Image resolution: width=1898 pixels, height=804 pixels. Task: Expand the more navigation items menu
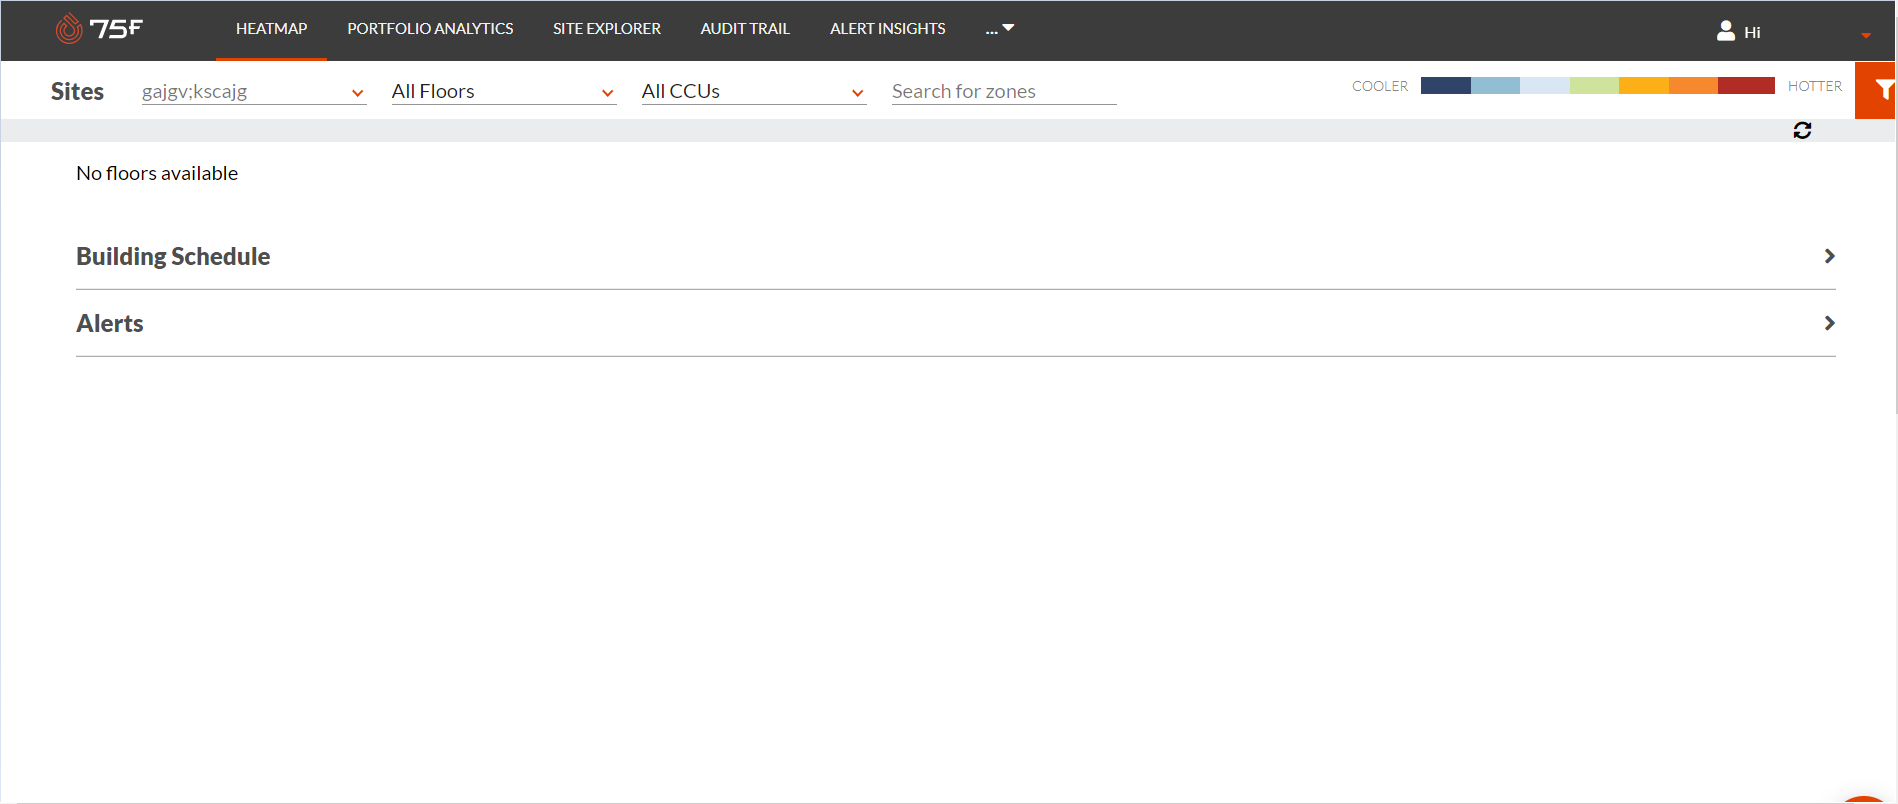click(x=1000, y=29)
